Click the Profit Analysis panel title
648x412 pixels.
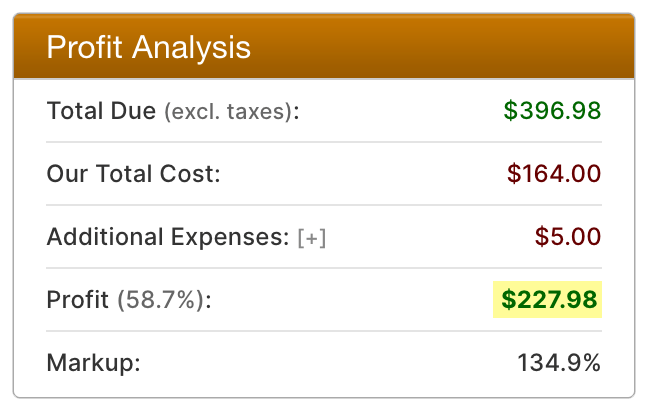pyautogui.click(x=149, y=47)
